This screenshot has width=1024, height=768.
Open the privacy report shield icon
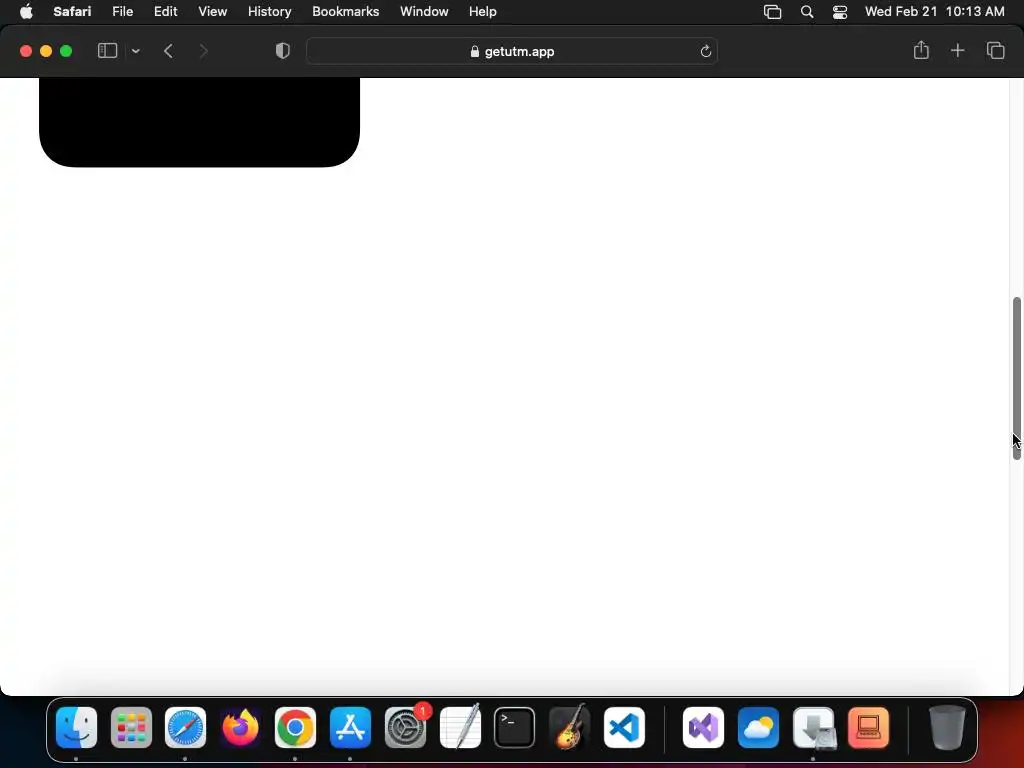[283, 51]
